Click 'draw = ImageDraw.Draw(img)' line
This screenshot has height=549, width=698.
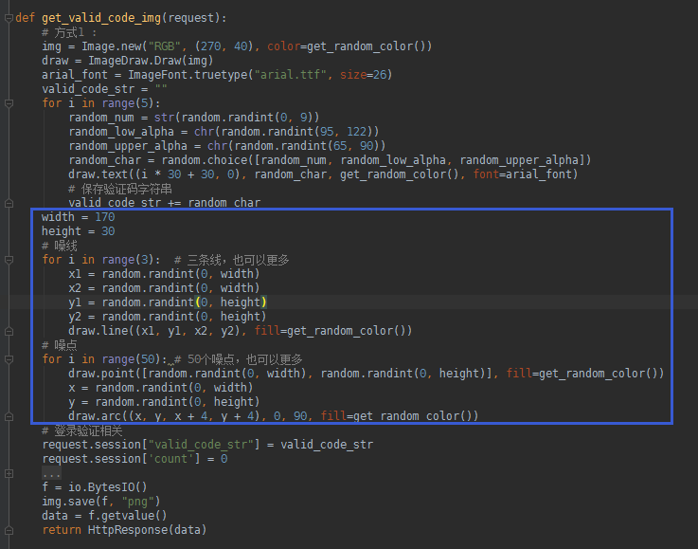(x=127, y=61)
